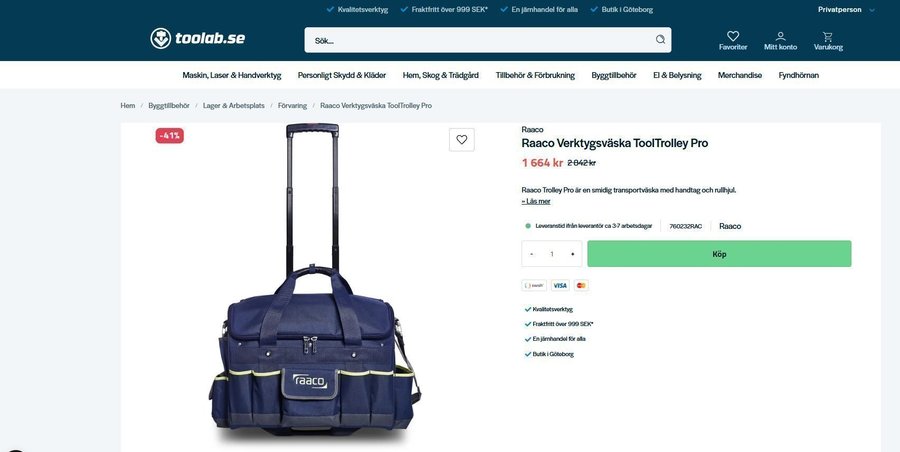Click the search magnifier icon

point(660,40)
